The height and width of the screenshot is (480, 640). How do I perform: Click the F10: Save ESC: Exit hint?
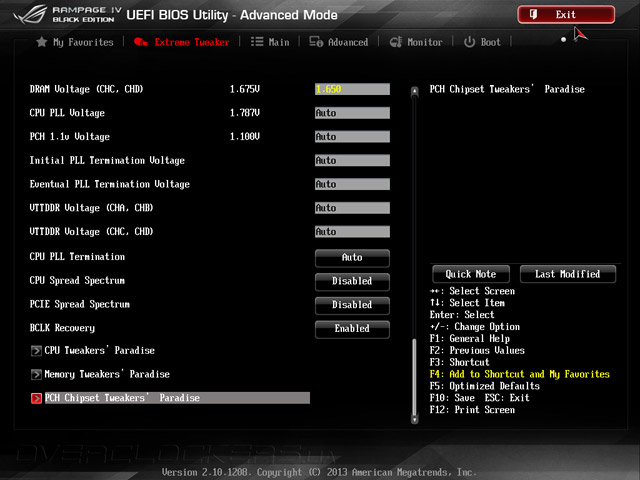480,398
